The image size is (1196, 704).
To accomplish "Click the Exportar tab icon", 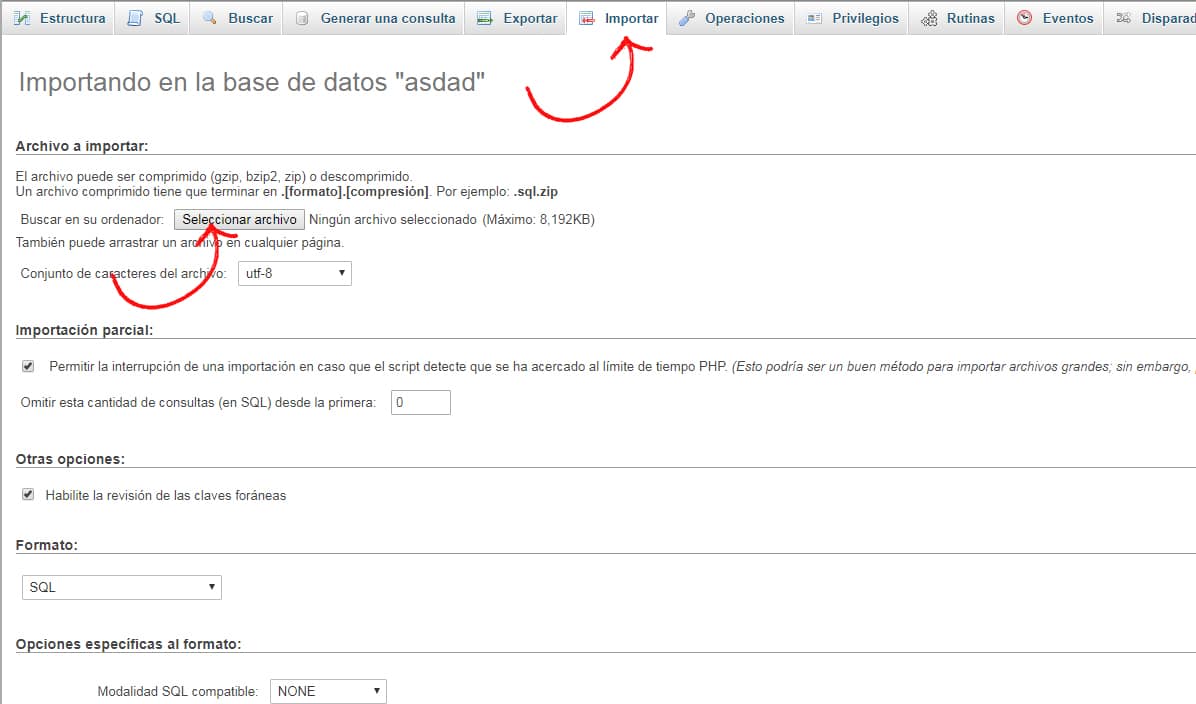I will (x=484, y=18).
